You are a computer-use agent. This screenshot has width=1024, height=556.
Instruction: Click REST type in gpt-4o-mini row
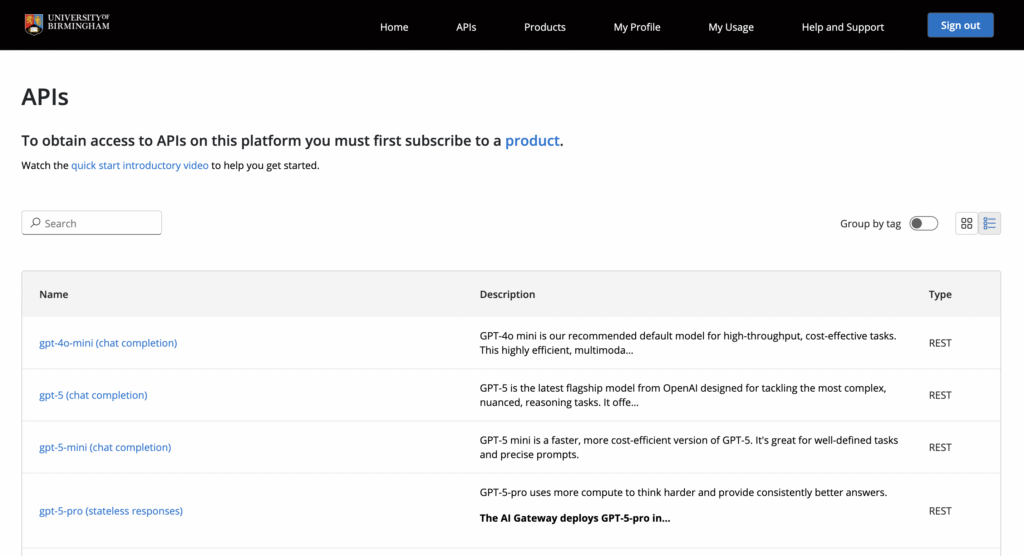tap(940, 343)
